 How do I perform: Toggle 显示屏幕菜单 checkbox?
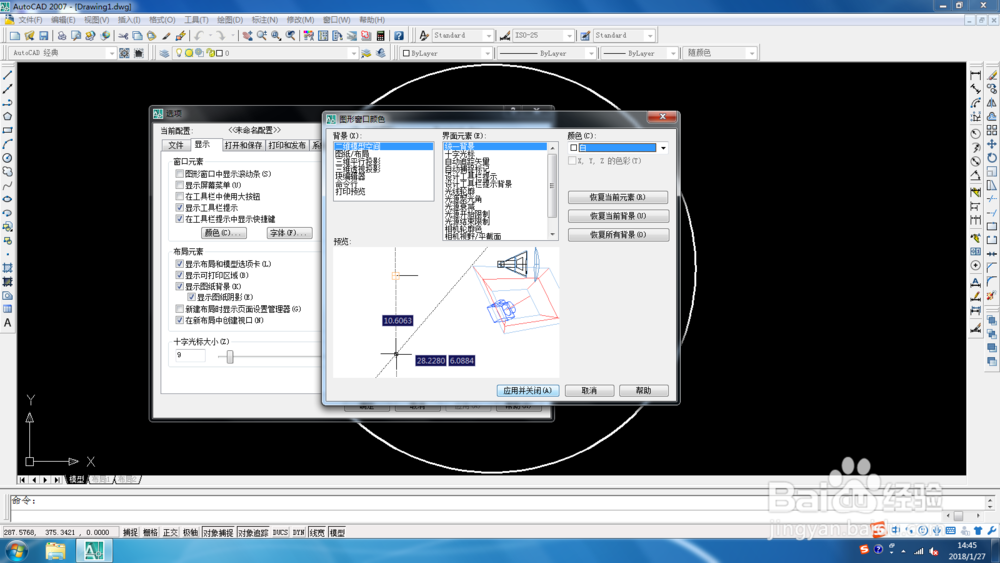(179, 185)
